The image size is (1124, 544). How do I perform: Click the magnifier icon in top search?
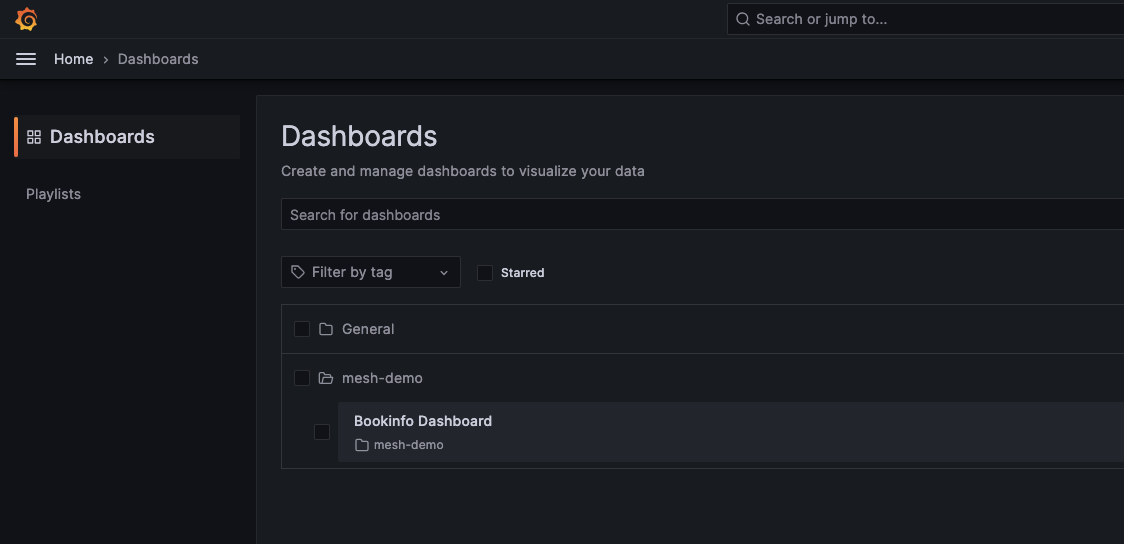(743, 19)
